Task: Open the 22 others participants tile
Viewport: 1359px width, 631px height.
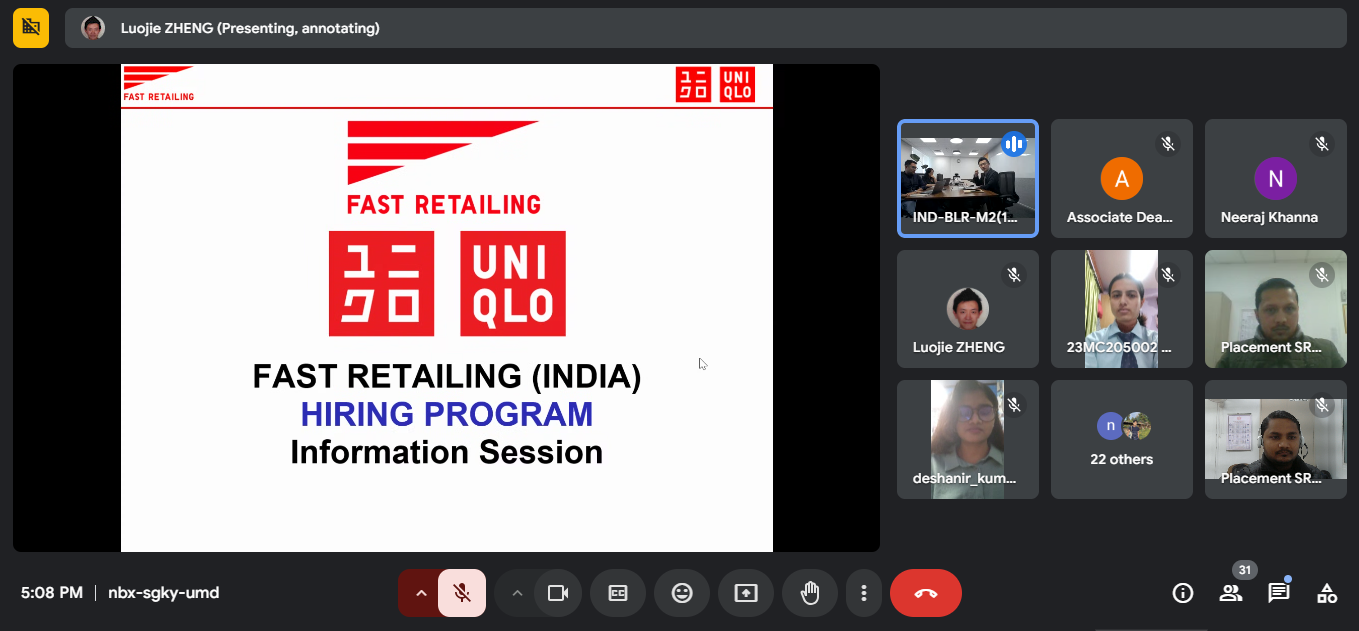Action: tap(1122, 439)
